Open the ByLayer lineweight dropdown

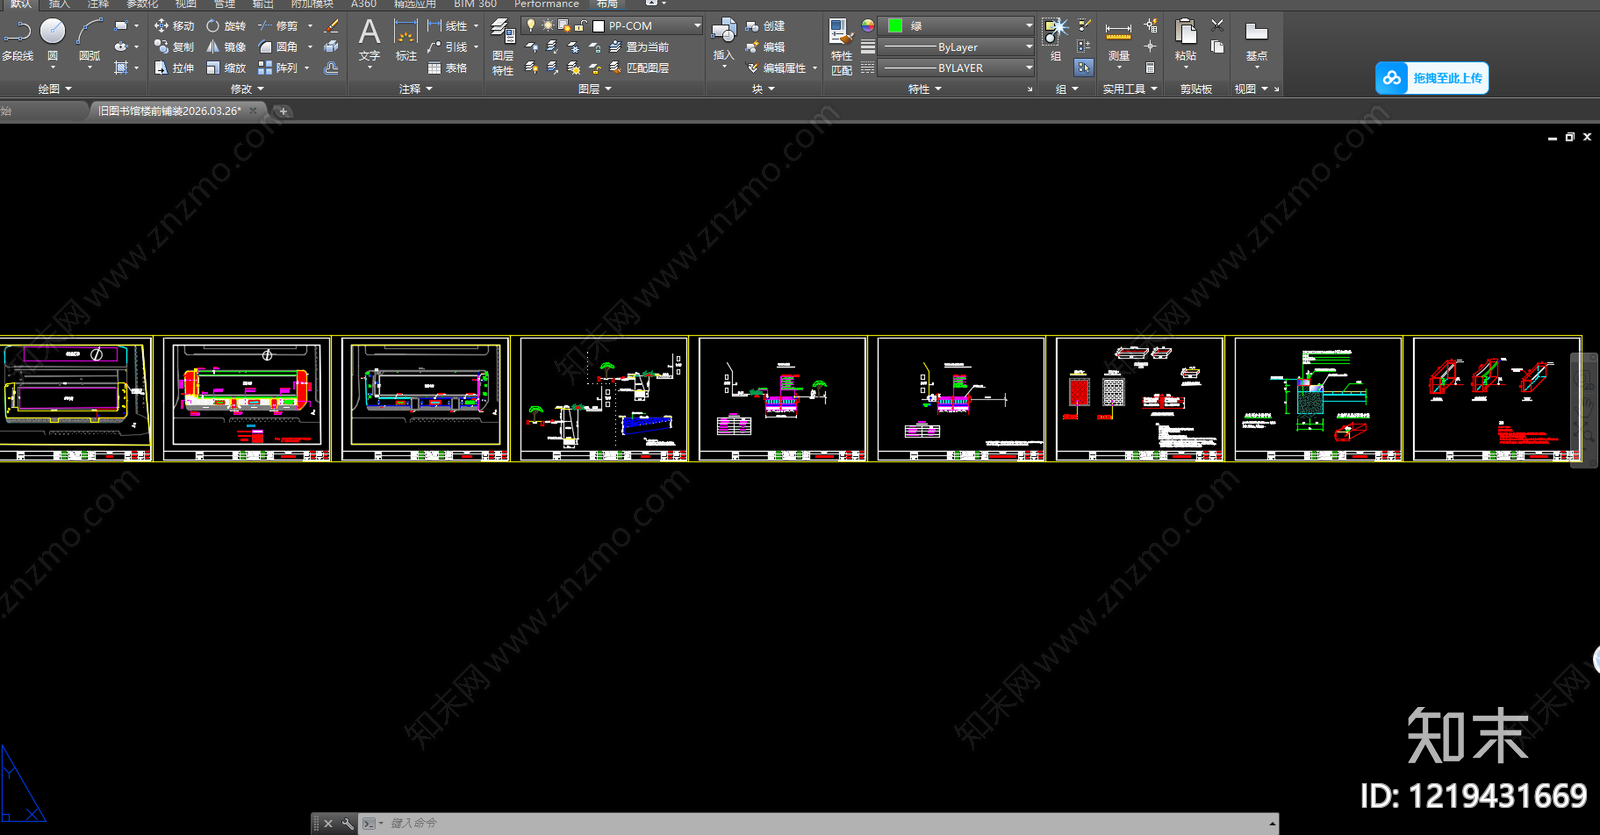pos(1029,47)
